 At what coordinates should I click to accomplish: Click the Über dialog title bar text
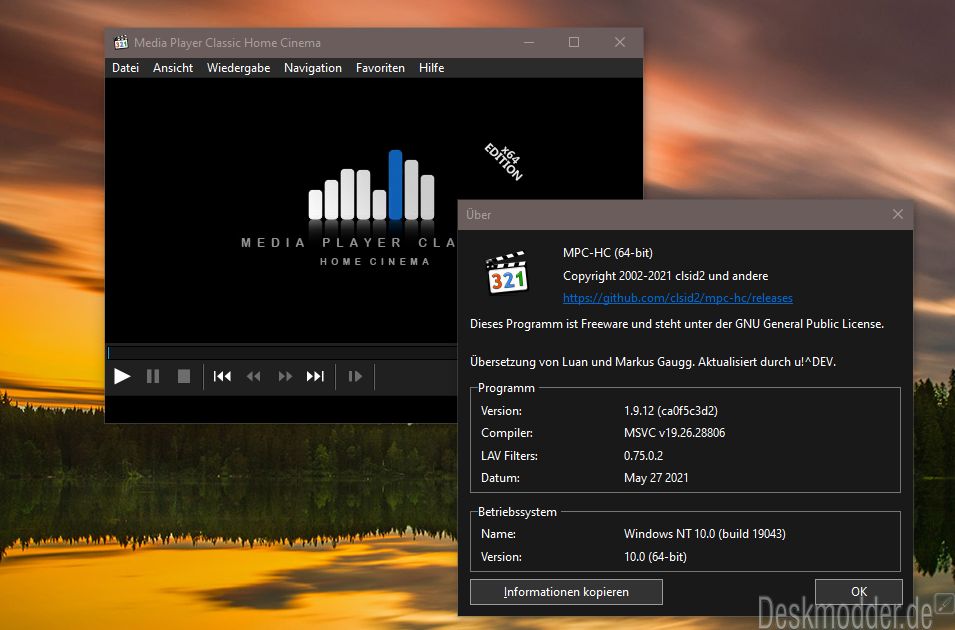tap(479, 214)
